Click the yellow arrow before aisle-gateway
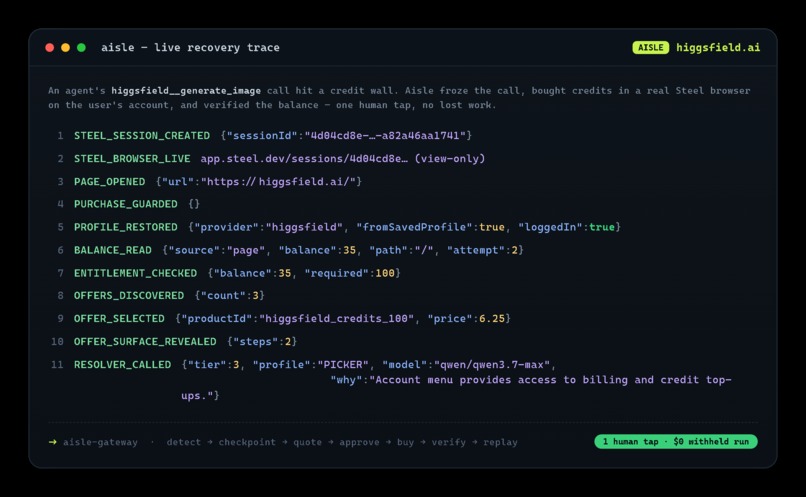 pyautogui.click(x=52, y=442)
